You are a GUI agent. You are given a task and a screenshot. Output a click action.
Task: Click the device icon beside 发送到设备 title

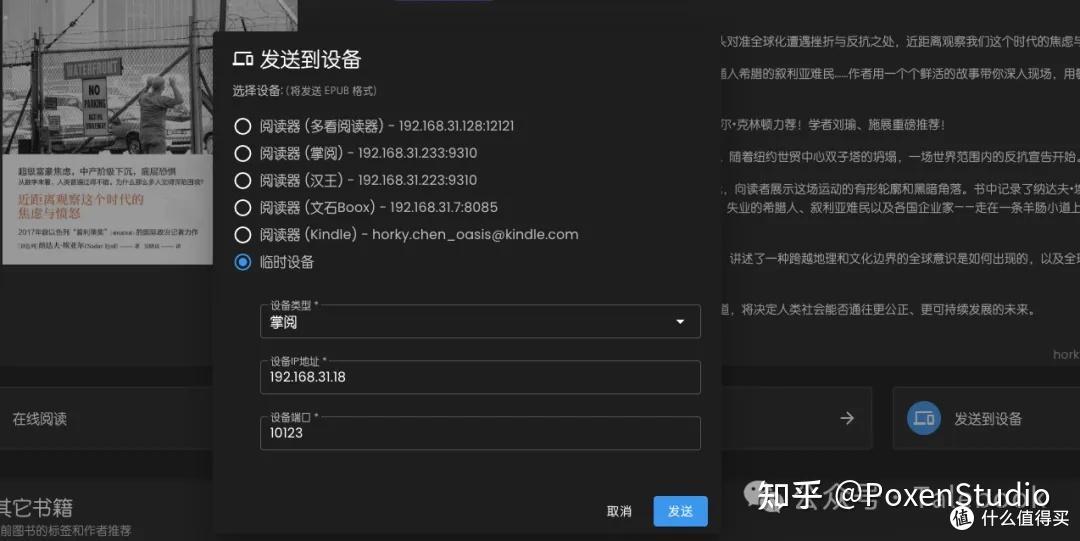click(243, 59)
